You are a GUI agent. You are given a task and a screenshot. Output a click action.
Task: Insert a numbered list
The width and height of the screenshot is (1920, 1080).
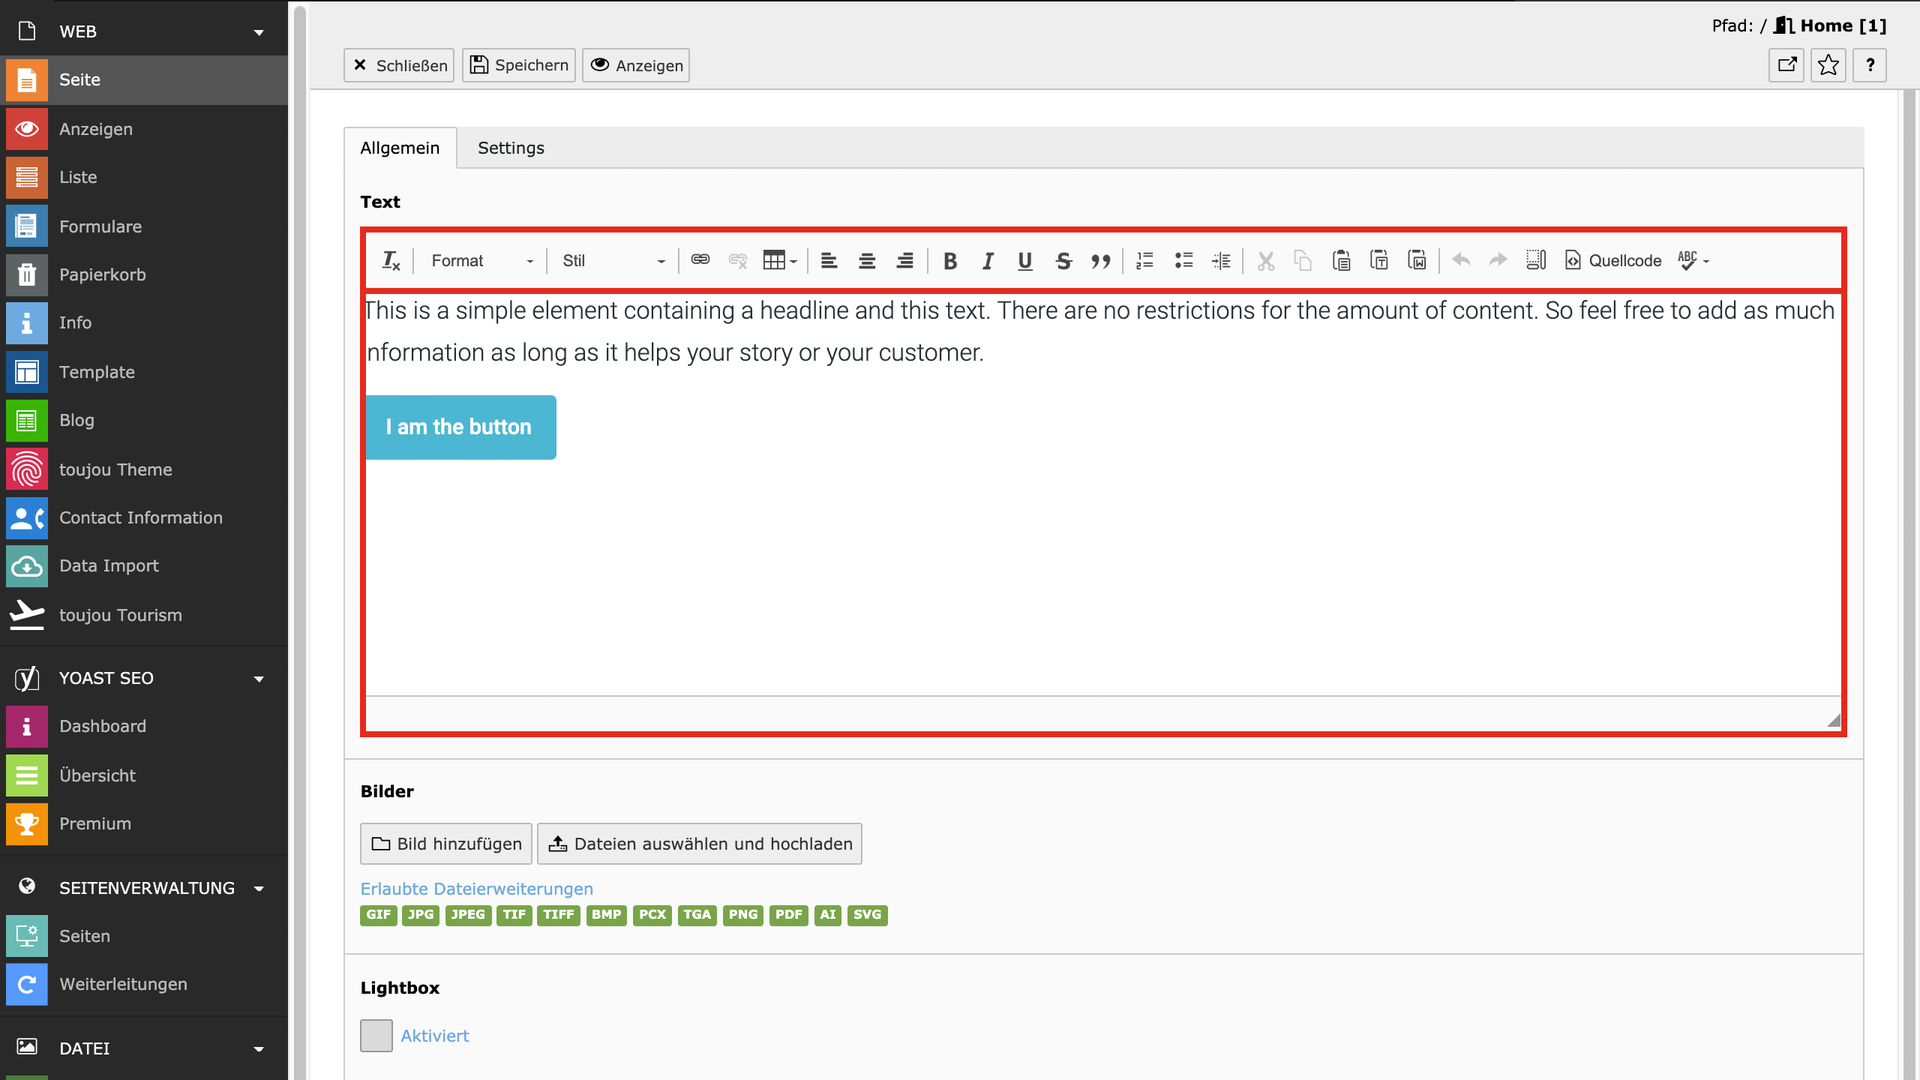pyautogui.click(x=1145, y=261)
